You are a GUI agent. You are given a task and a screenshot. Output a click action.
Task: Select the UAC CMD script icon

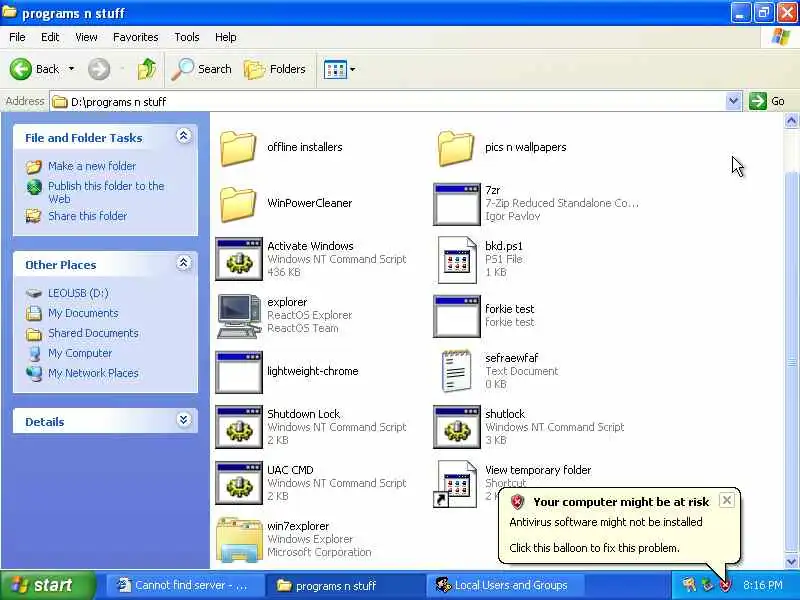(x=239, y=483)
